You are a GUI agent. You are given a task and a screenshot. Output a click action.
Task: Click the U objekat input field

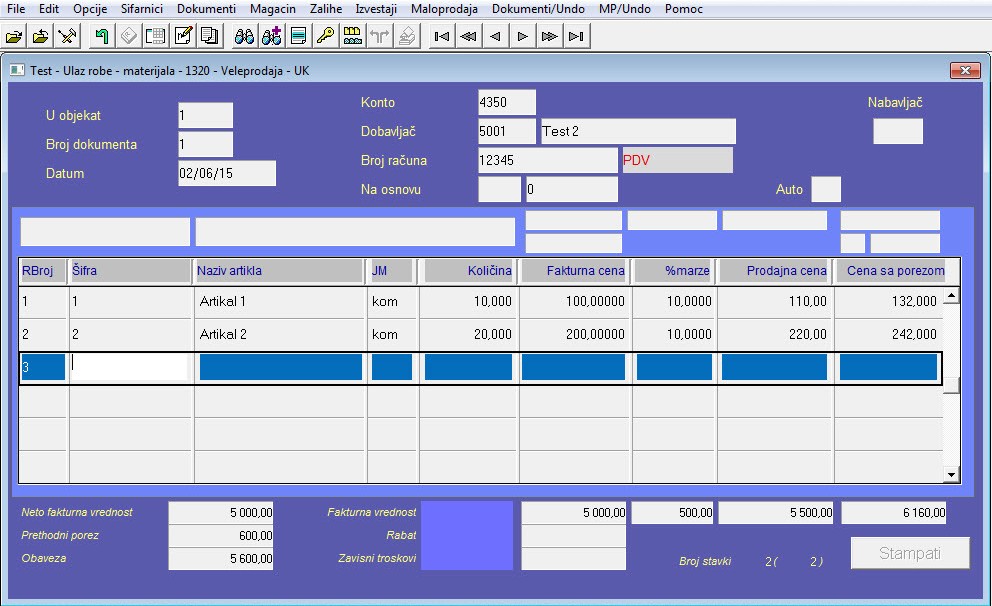click(x=206, y=115)
